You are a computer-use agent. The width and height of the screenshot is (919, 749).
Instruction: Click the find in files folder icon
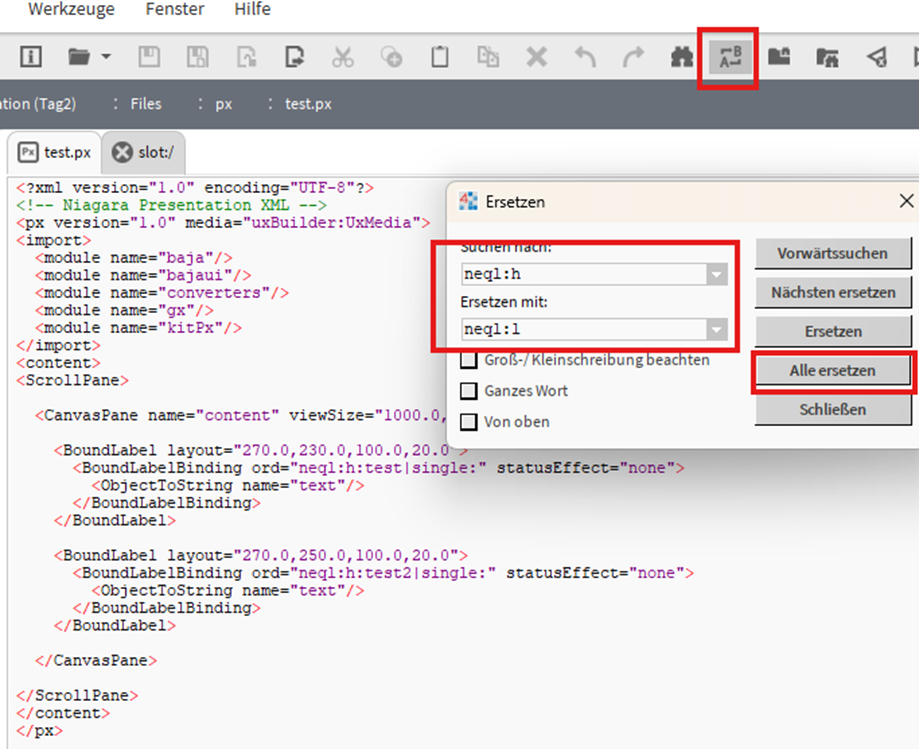pyautogui.click(x=827, y=57)
